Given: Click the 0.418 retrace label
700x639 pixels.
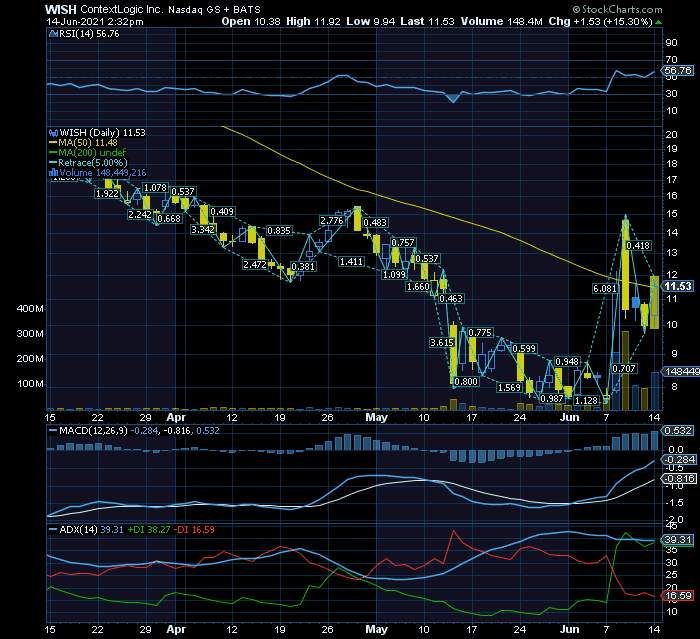Looking at the screenshot, I should (638, 246).
